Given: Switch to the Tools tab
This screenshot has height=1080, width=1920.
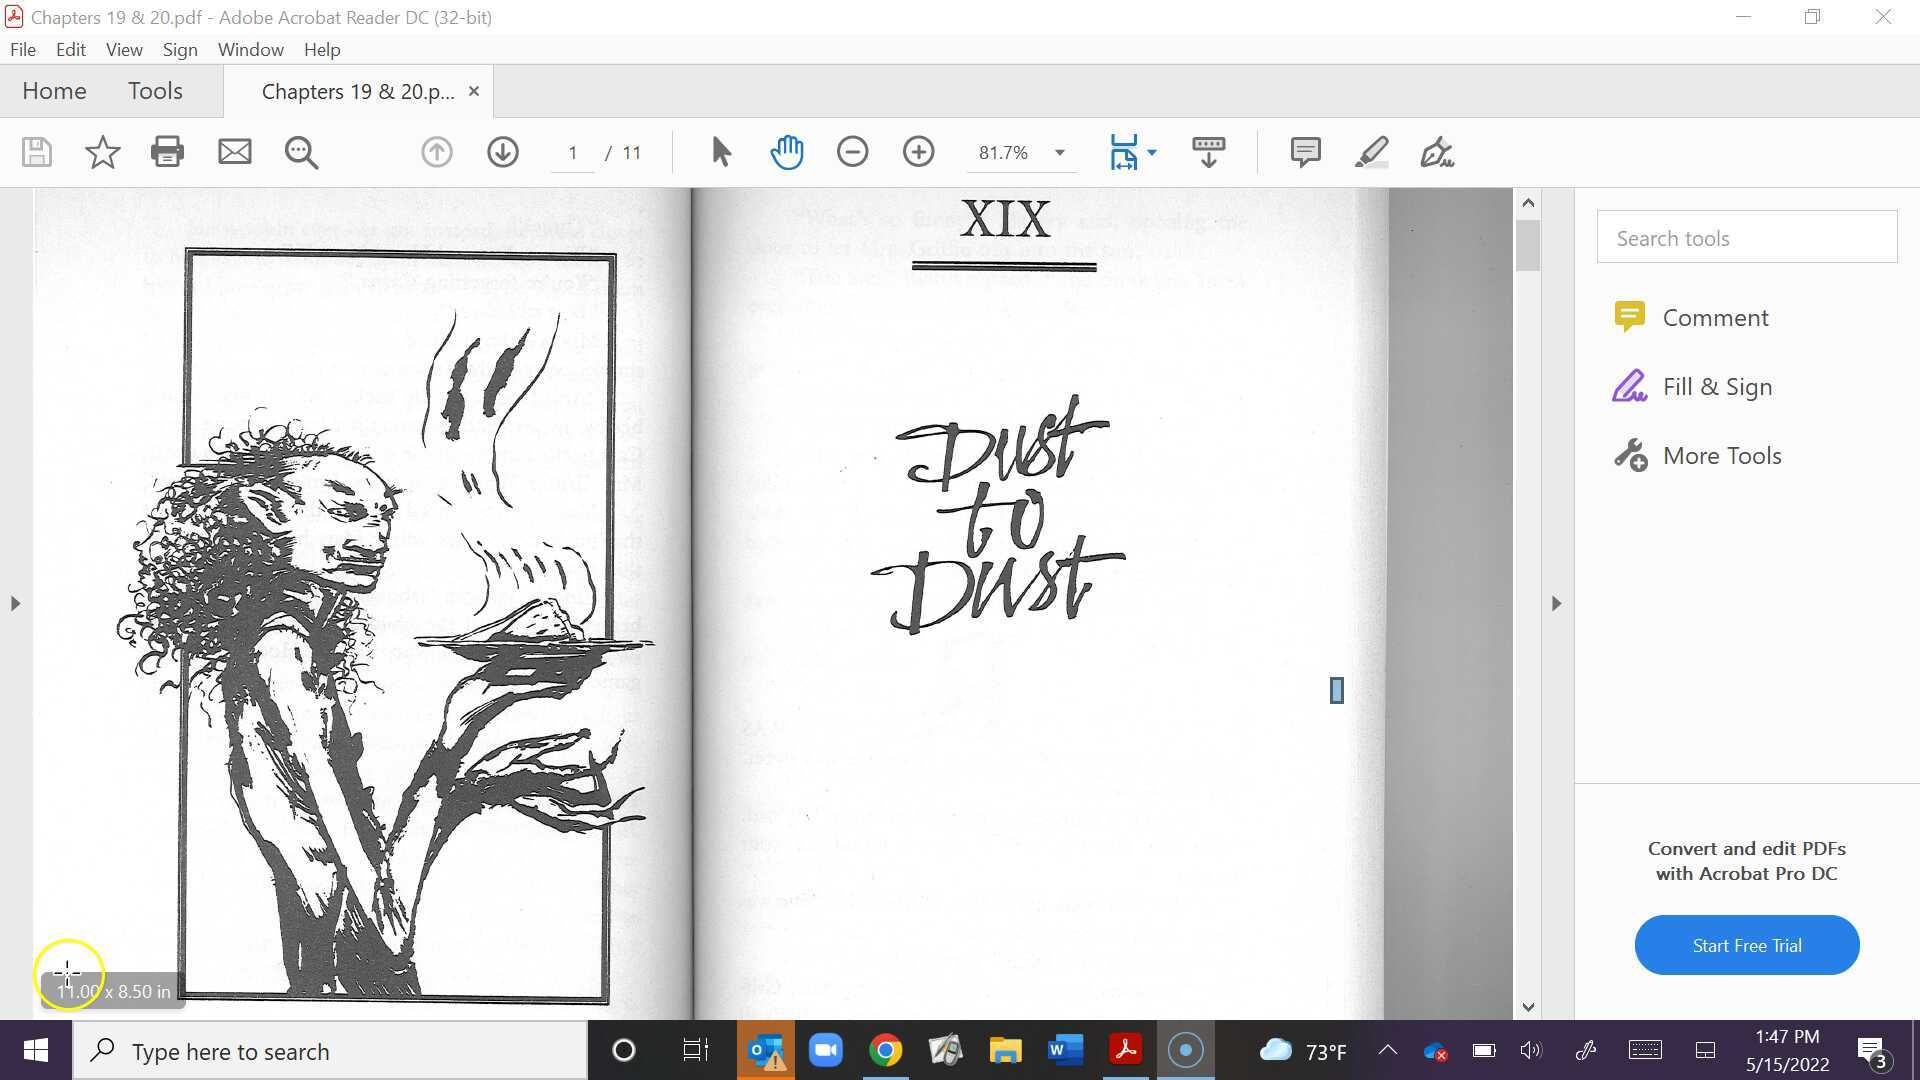Looking at the screenshot, I should 155,91.
